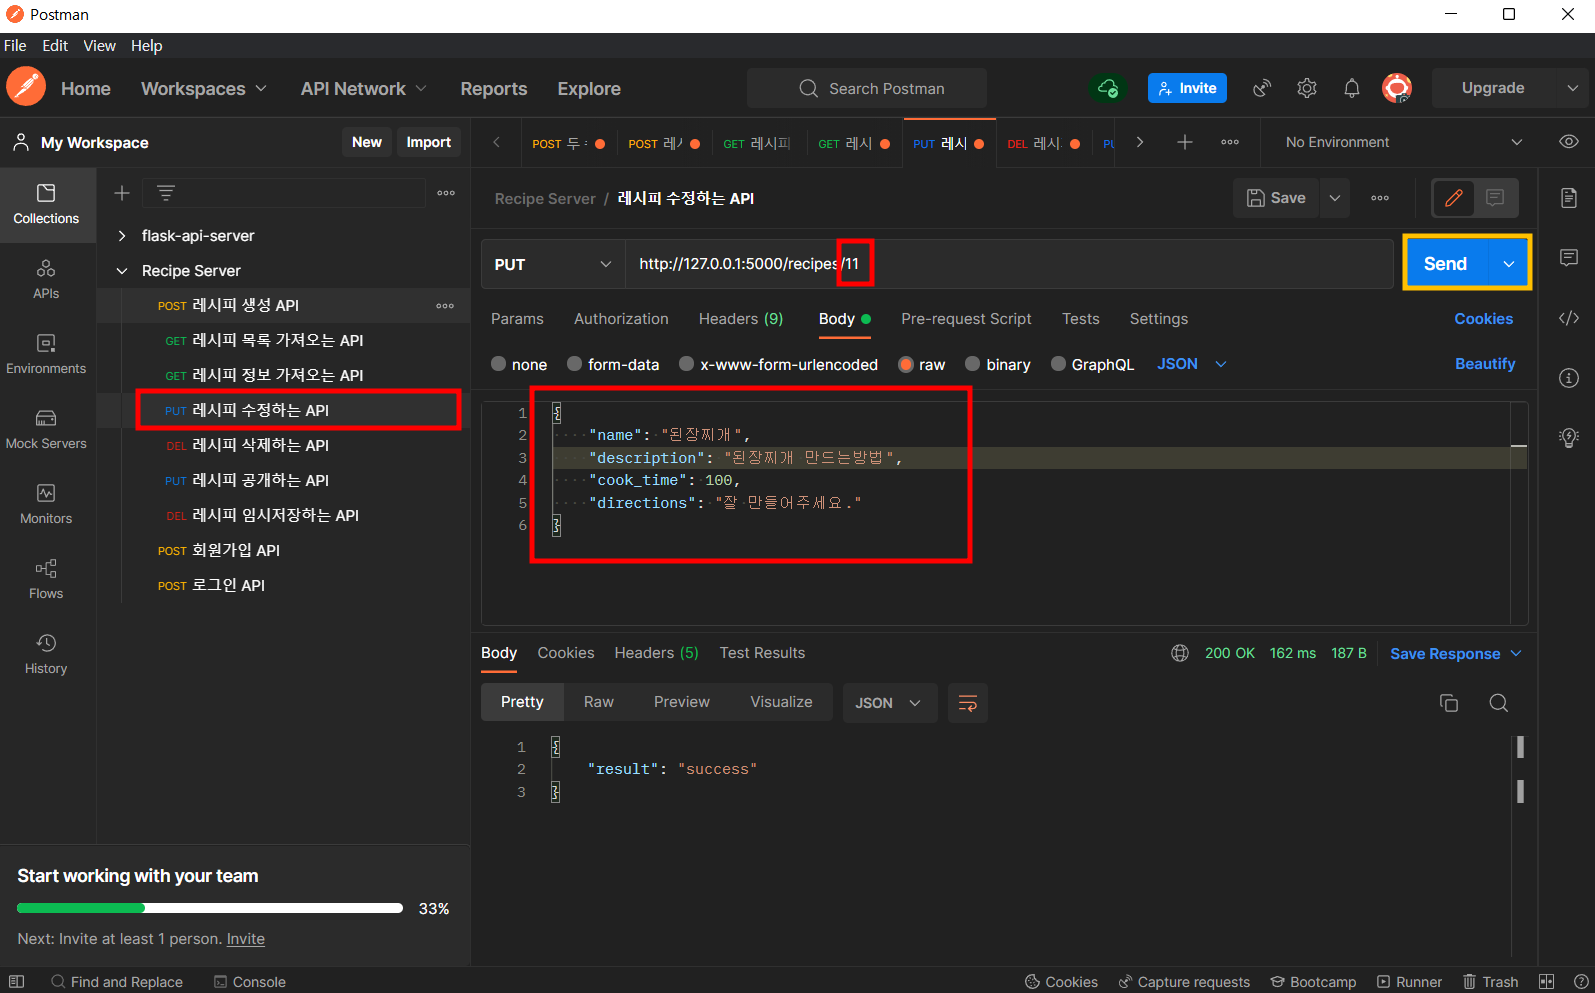Open Monitors in the sidebar
The height and width of the screenshot is (993, 1595).
tap(46, 504)
